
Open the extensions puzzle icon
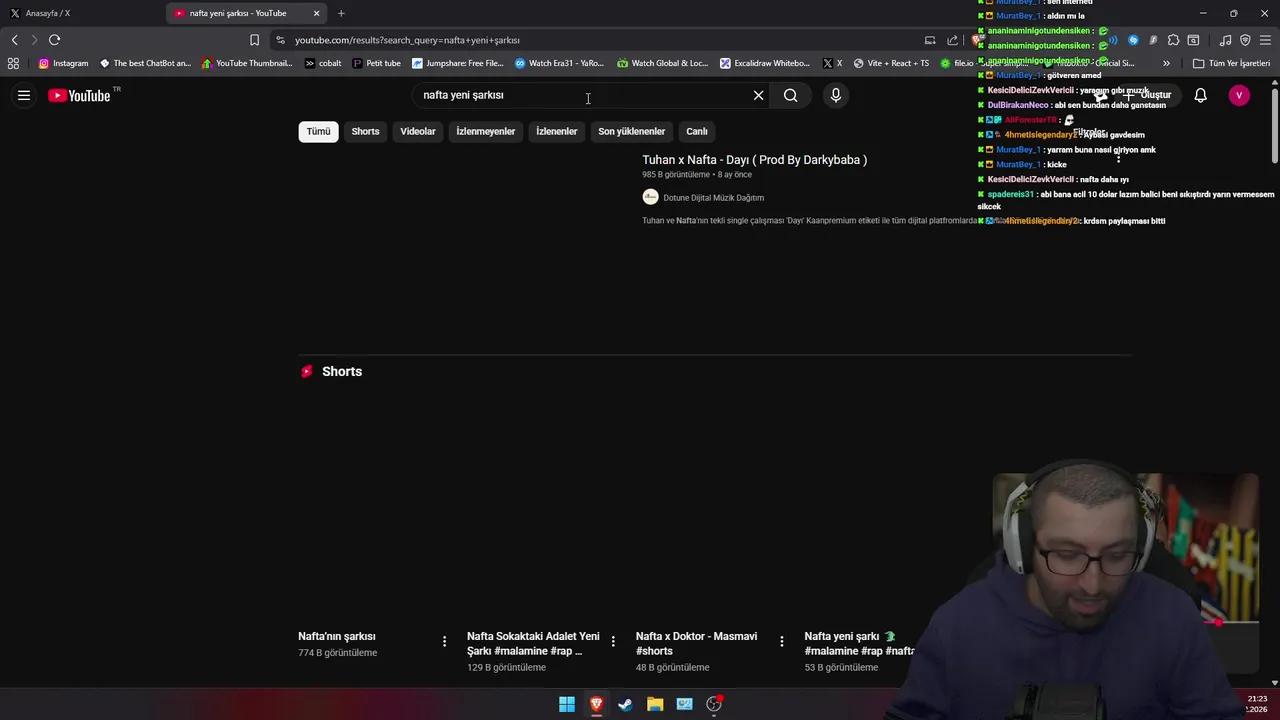tap(1173, 40)
